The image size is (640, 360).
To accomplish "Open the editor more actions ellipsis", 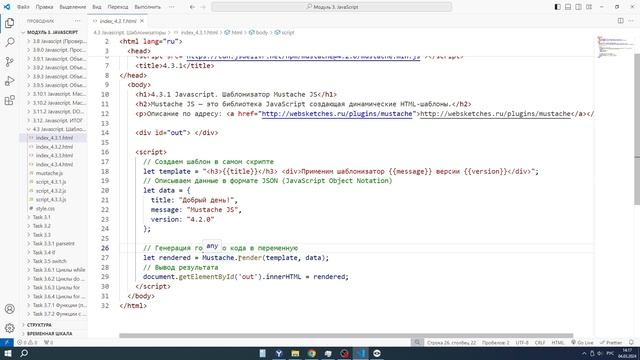I will tap(632, 21).
